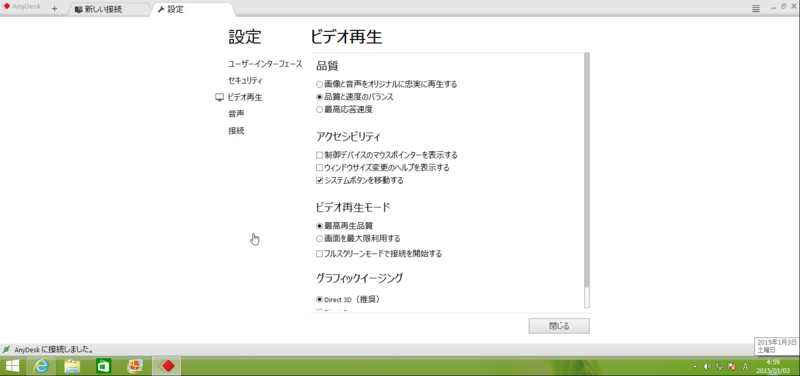This screenshot has height=376, width=800.
Task: Click the AnyDesk に接続しました status text
Action: 54,350
